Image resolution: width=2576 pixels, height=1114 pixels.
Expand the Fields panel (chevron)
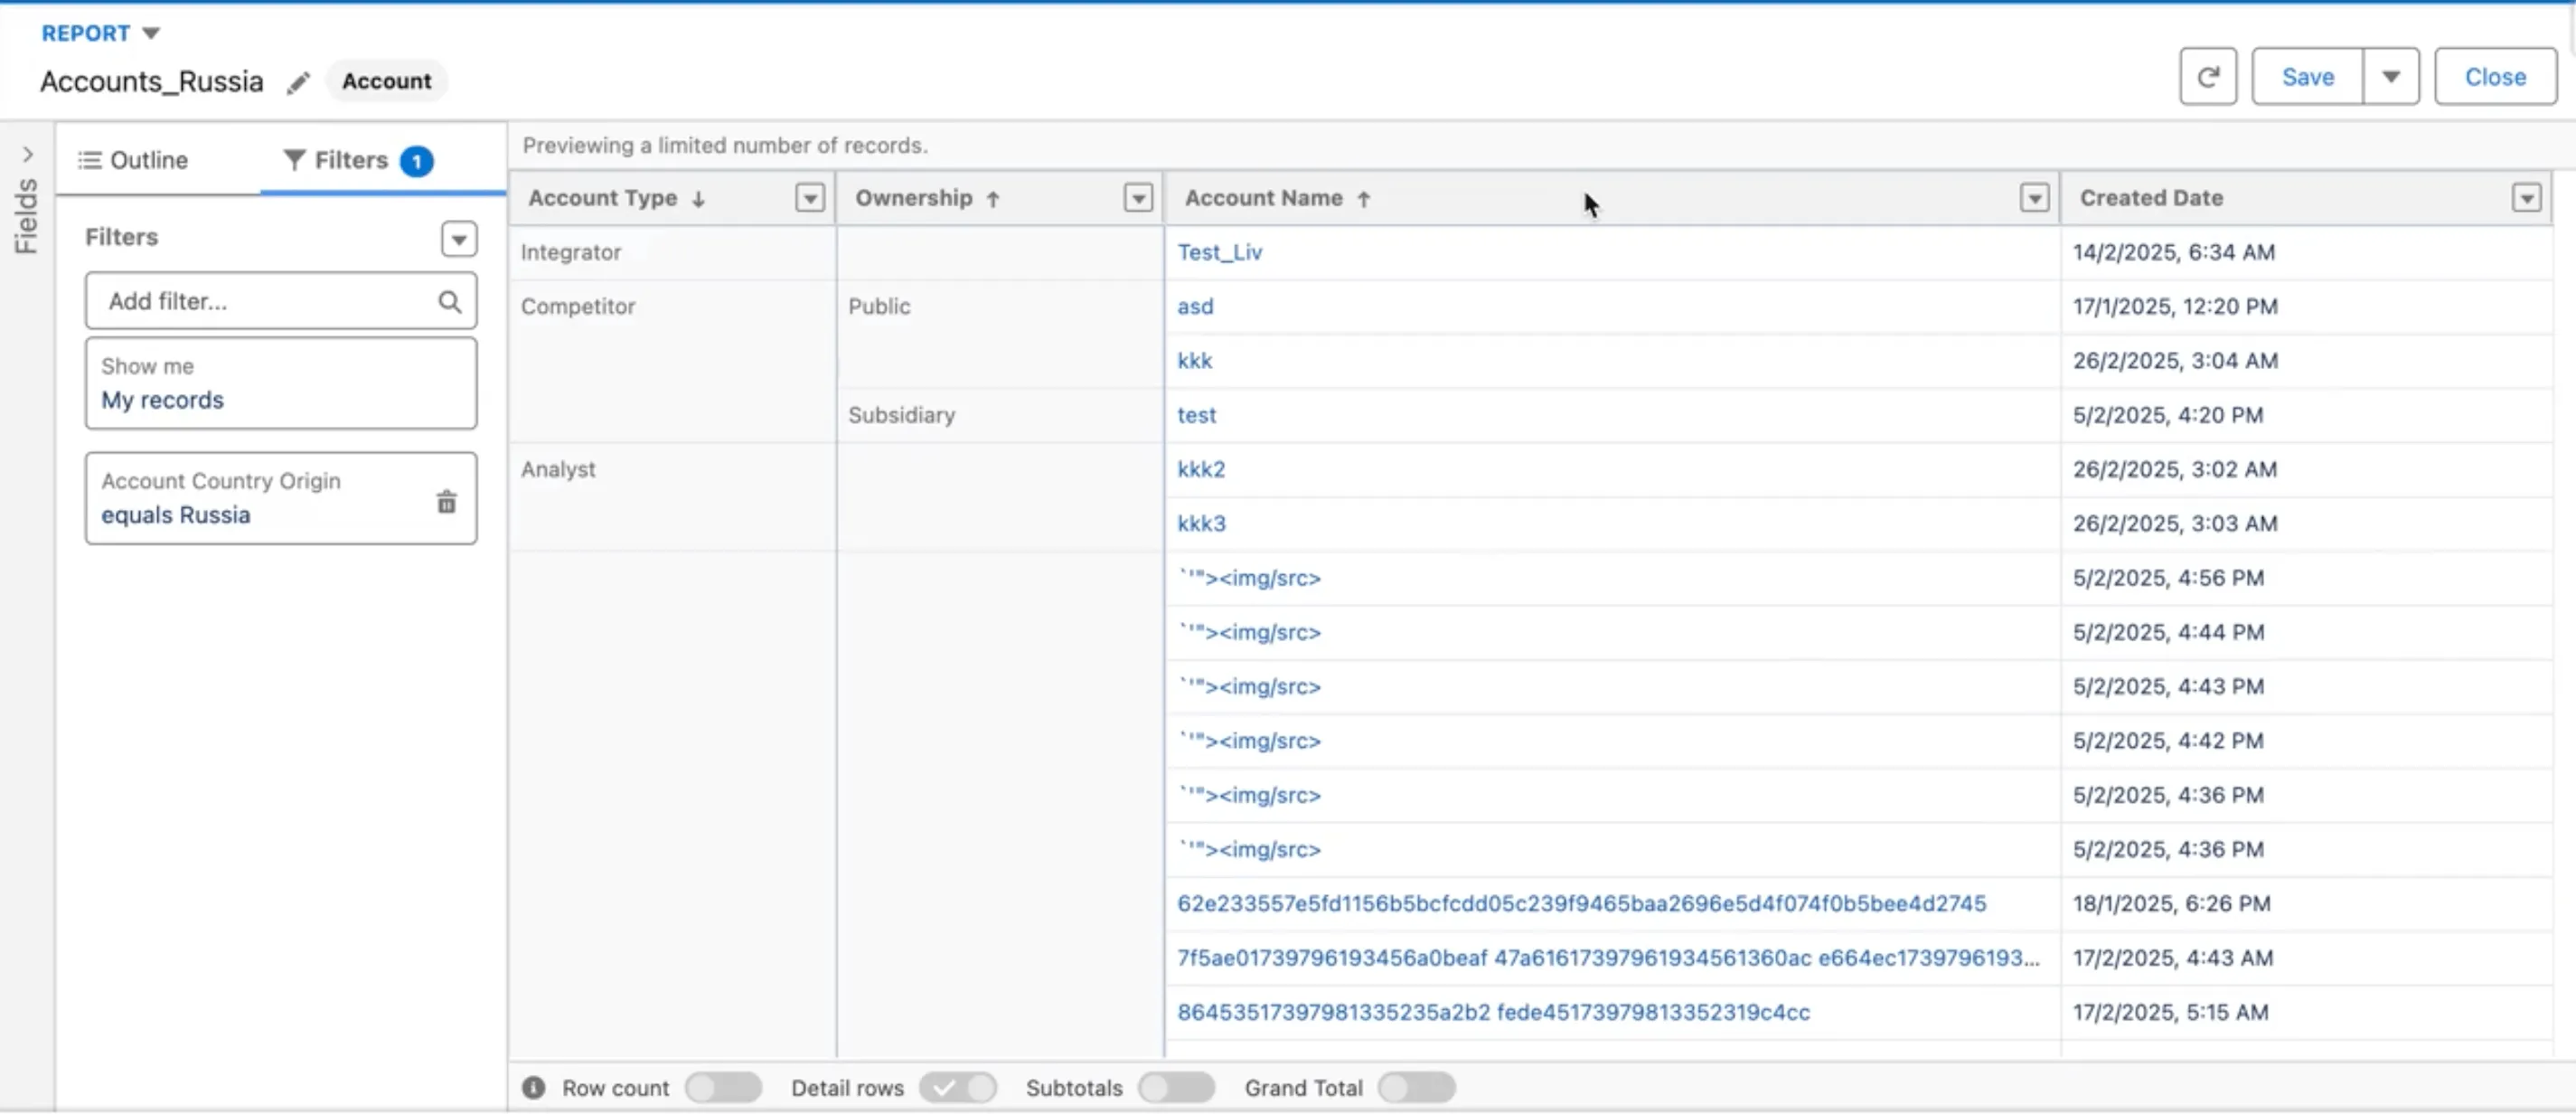tap(27, 155)
